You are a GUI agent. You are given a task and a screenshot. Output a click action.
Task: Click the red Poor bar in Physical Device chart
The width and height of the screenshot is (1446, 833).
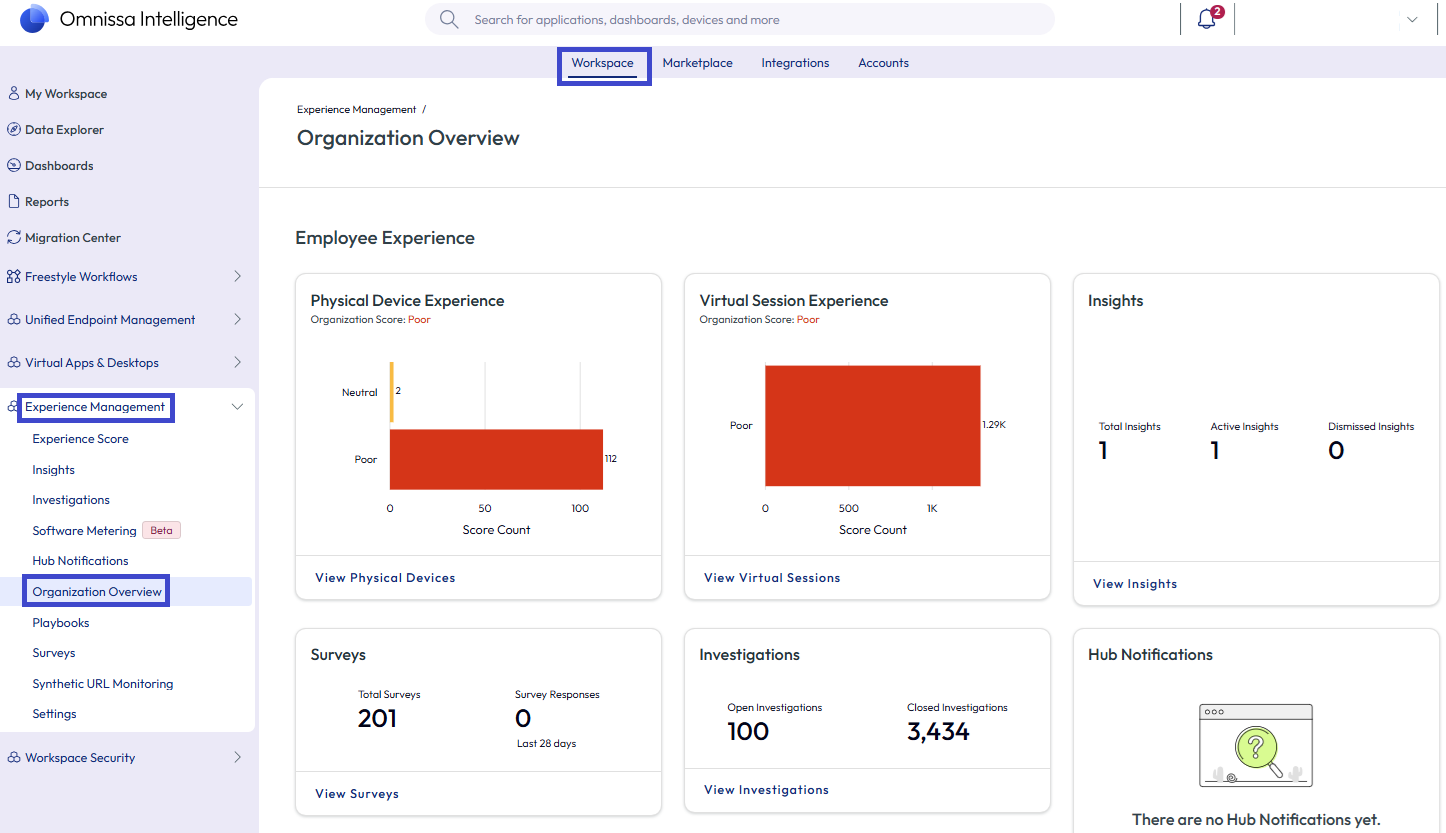pyautogui.click(x=496, y=459)
